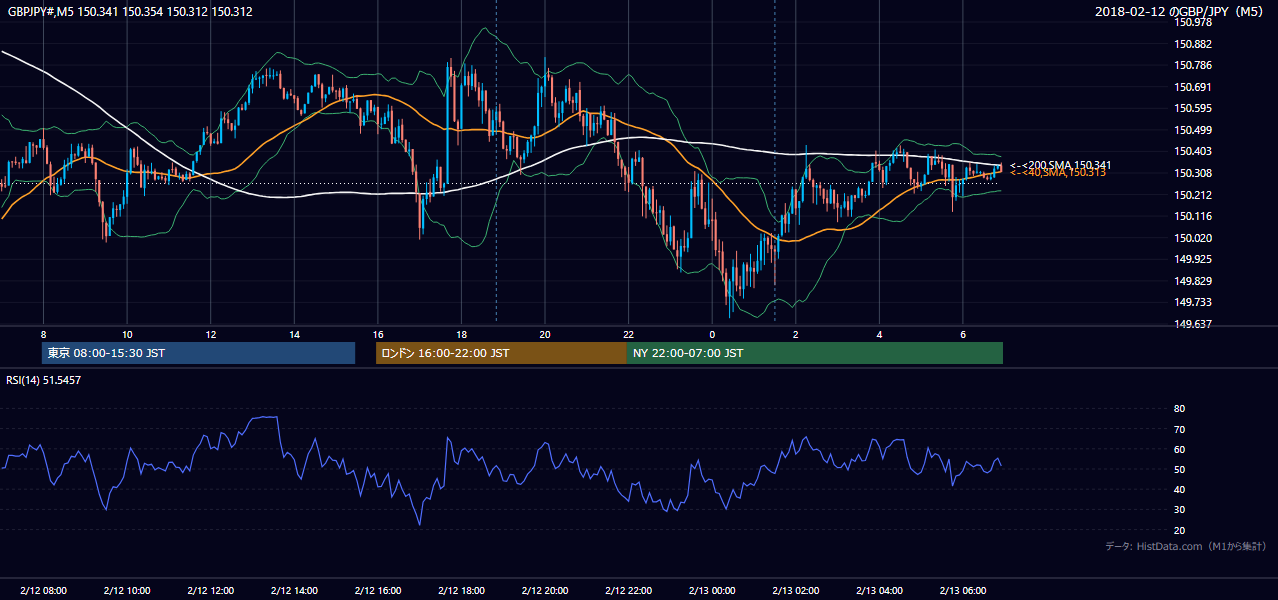Viewport: 1278px width, 600px height.
Task: Click price axis value 150.499
Action: pos(1193,130)
